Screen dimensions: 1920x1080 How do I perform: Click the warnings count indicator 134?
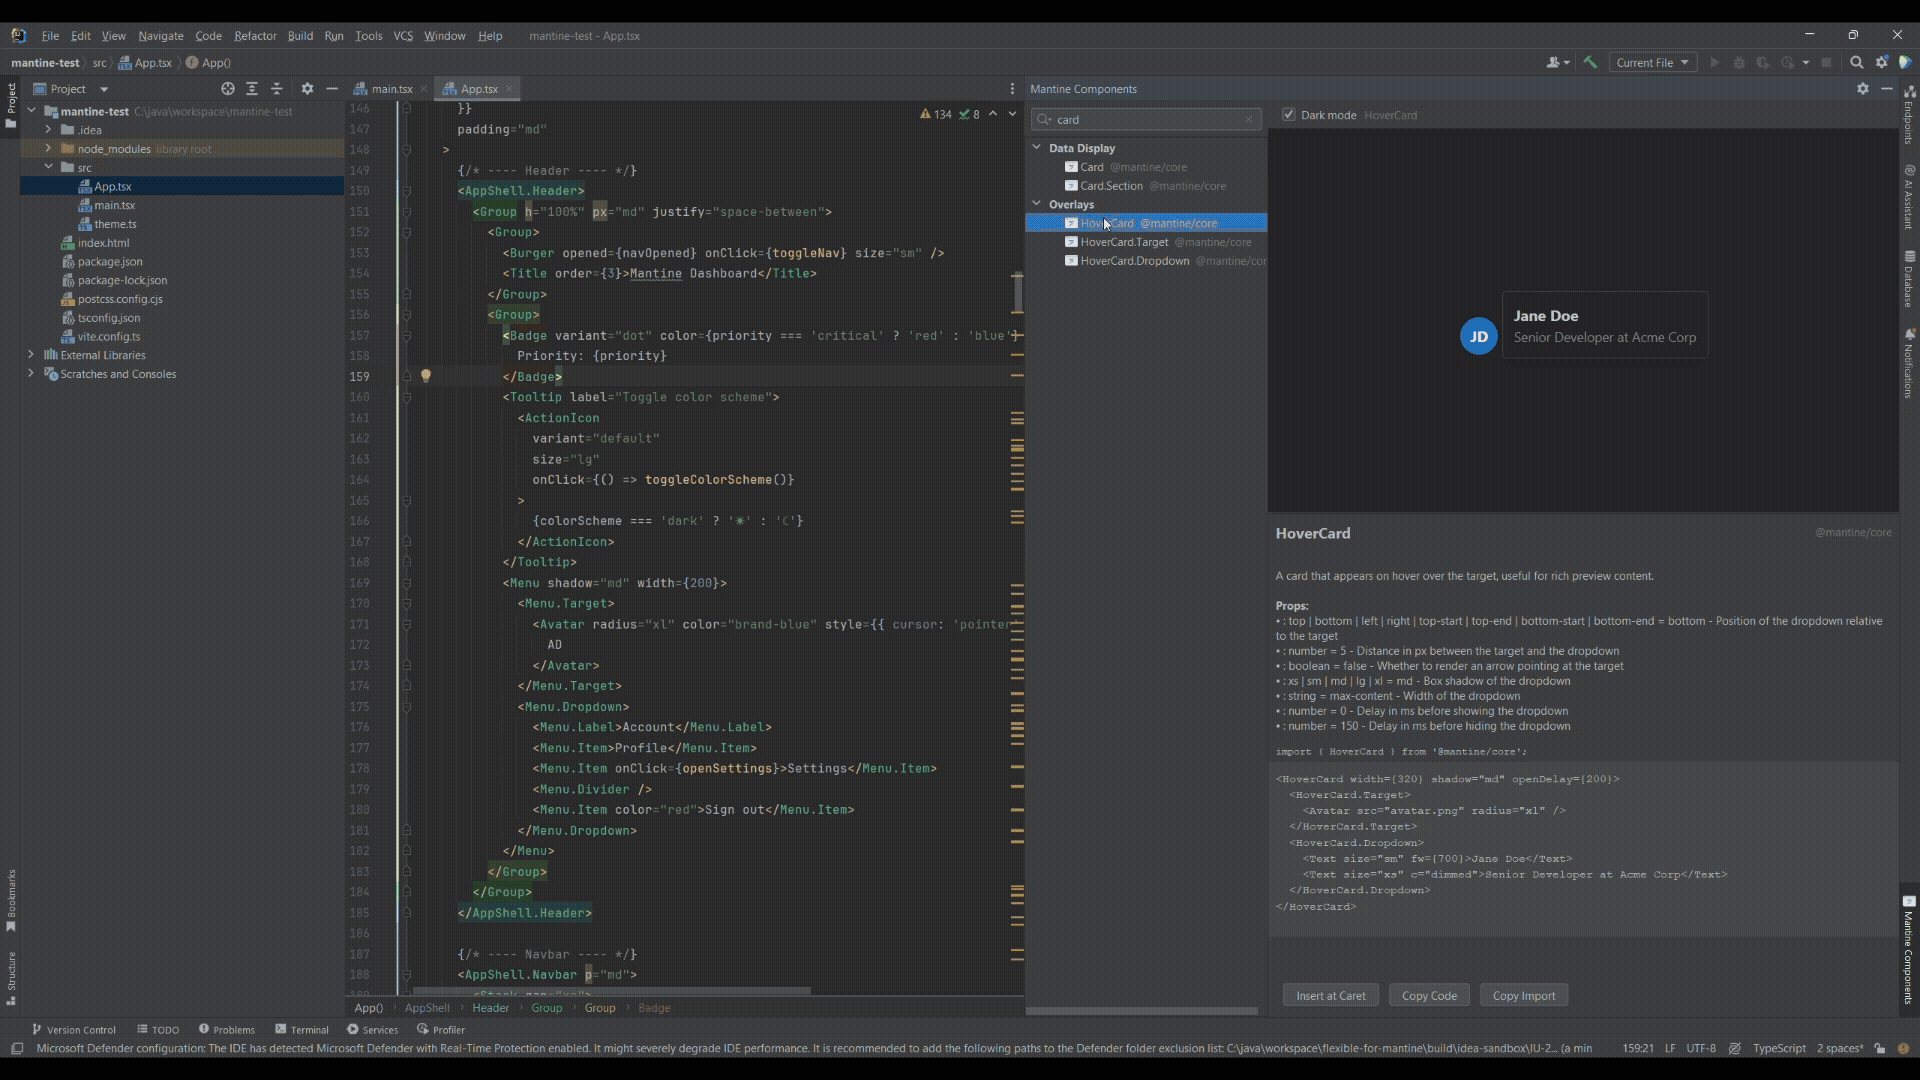tap(936, 114)
